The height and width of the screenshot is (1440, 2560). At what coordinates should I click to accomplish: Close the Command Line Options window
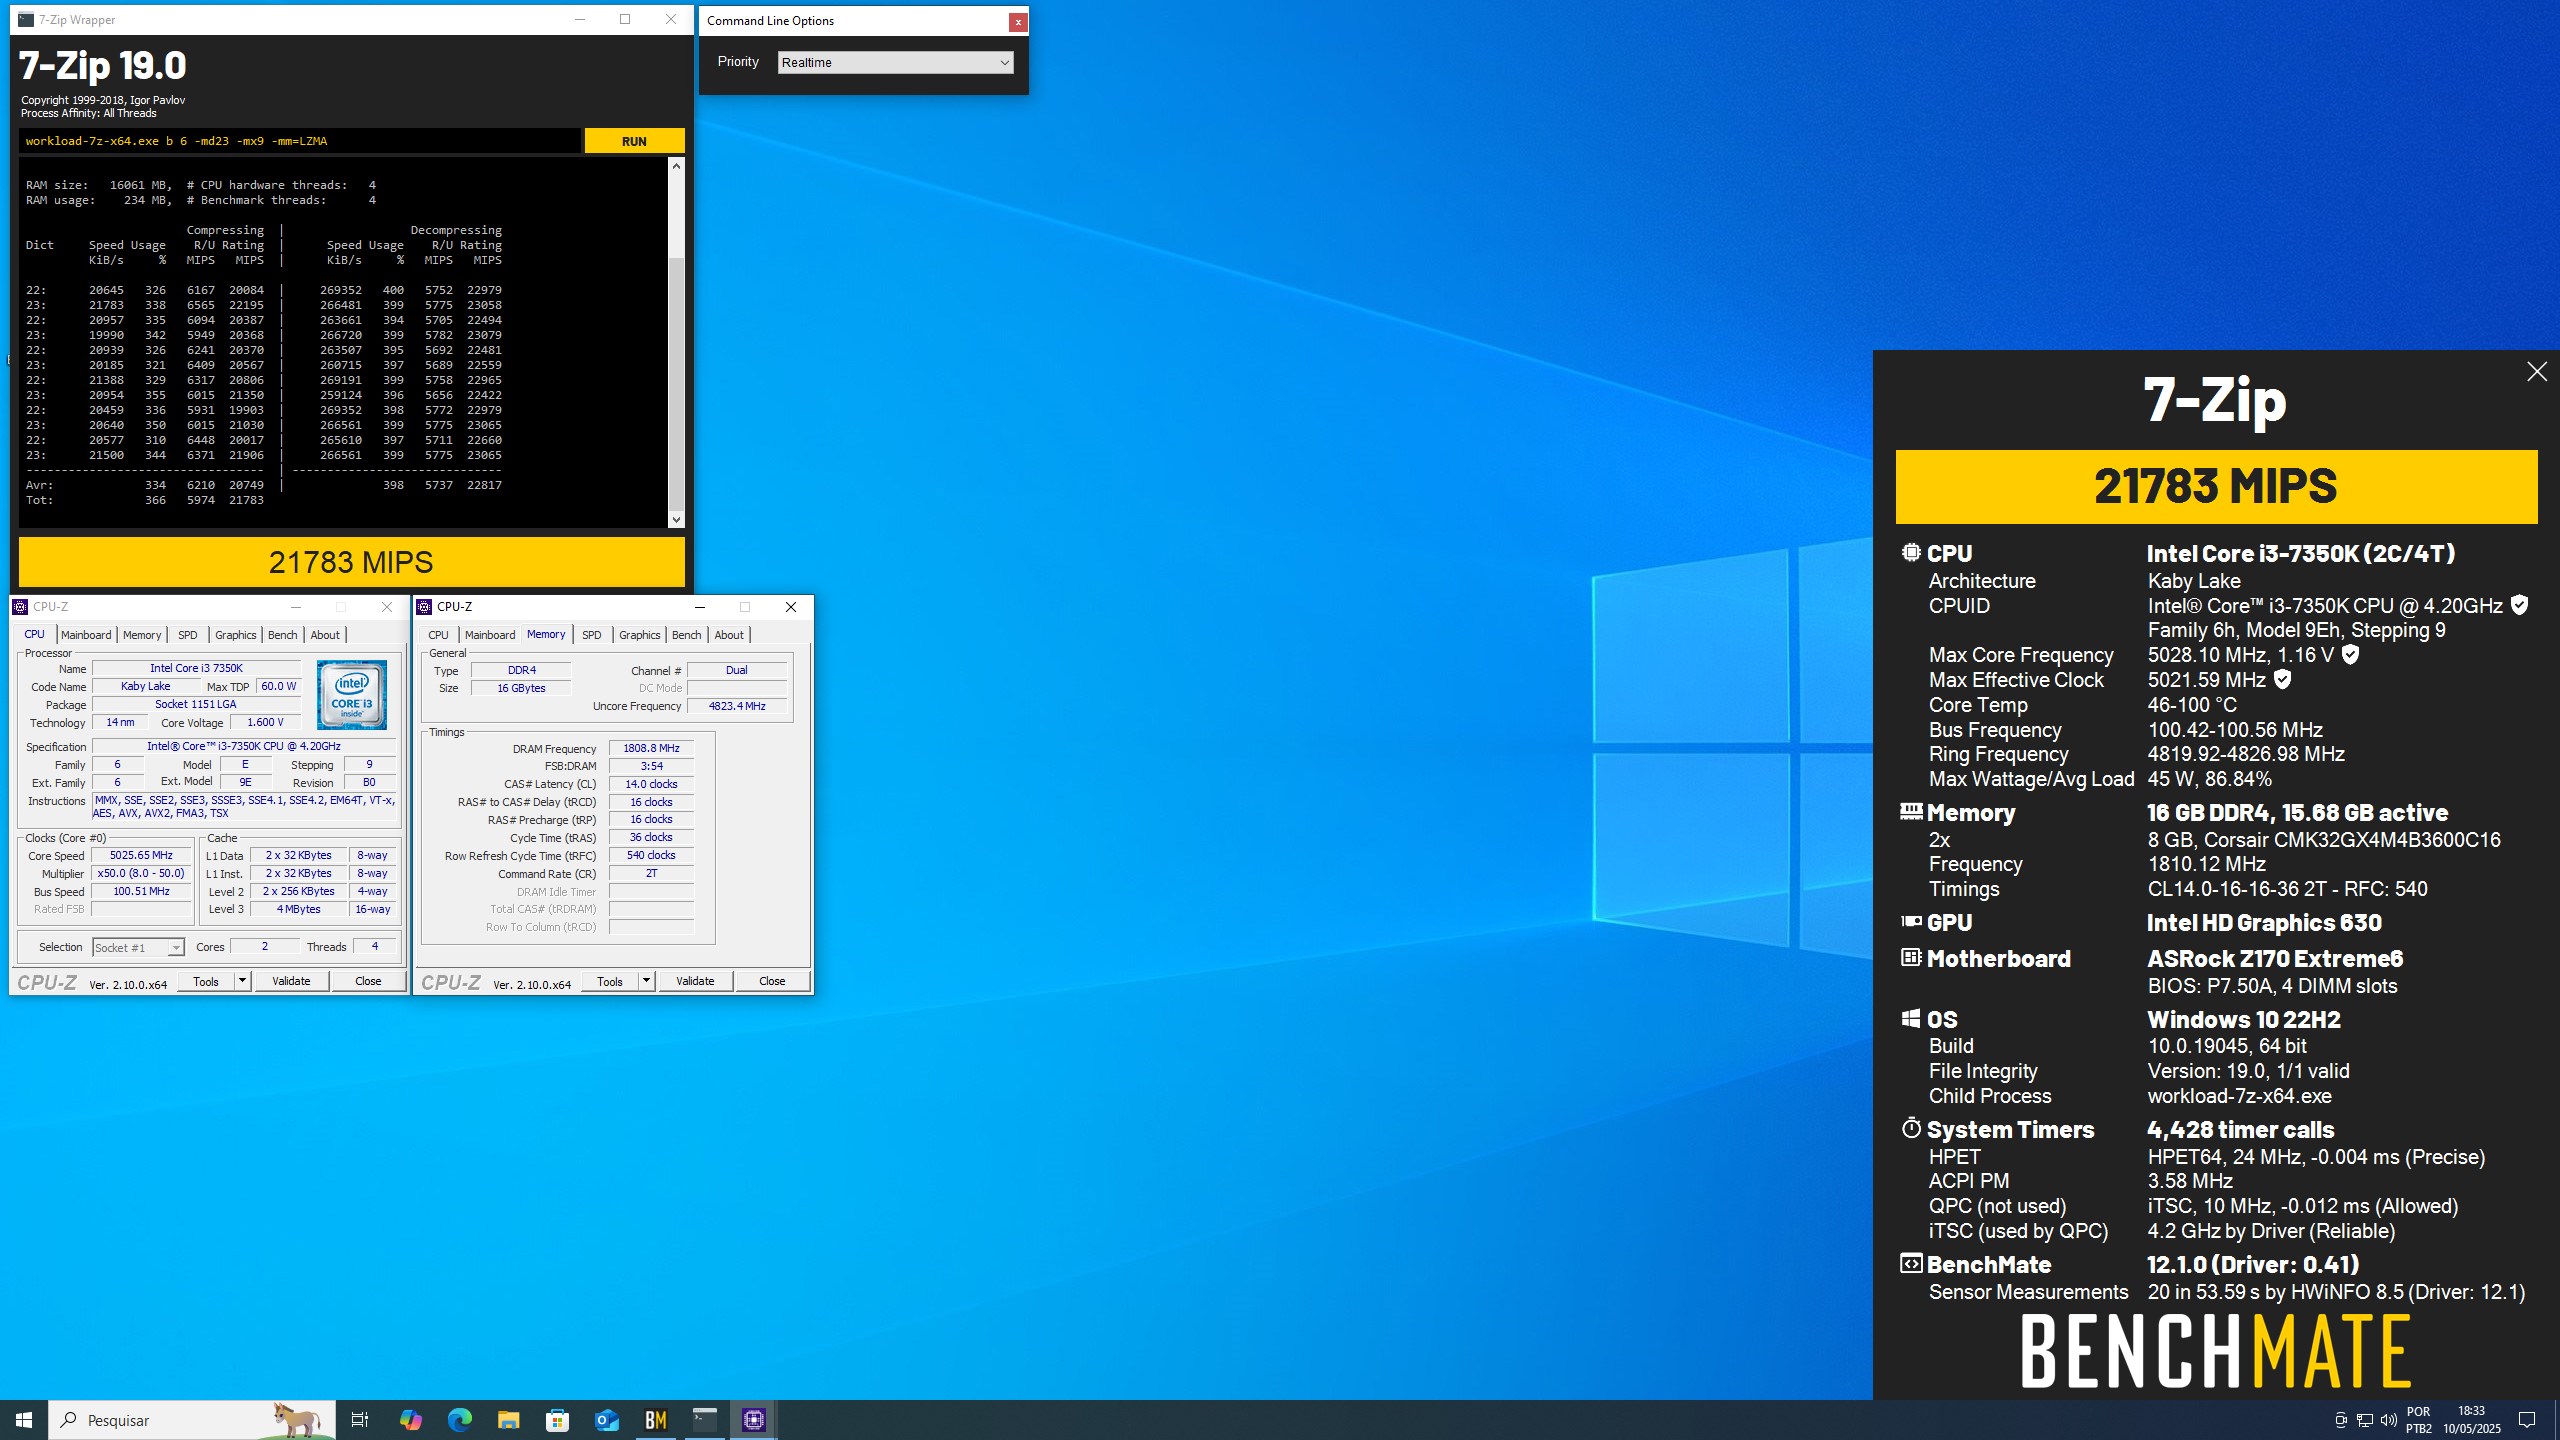tap(1017, 21)
